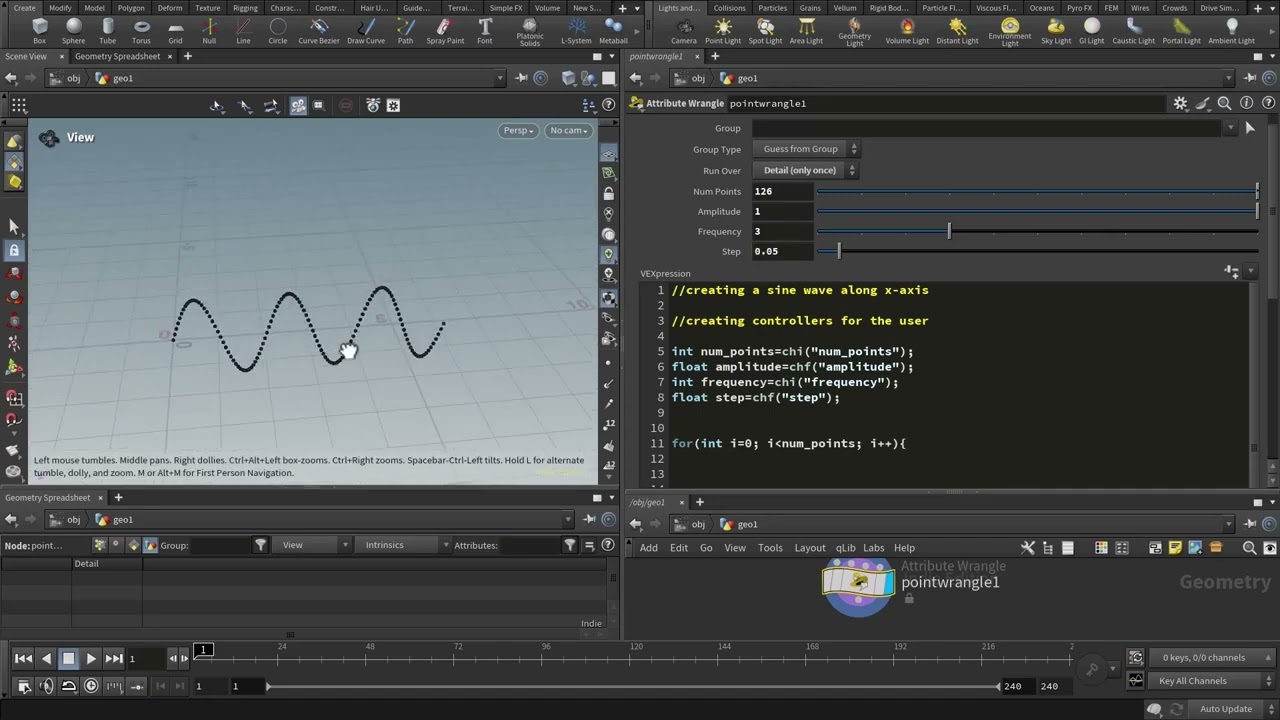The image size is (1280, 720).
Task: Click the Amplitude value field
Action: [782, 212]
